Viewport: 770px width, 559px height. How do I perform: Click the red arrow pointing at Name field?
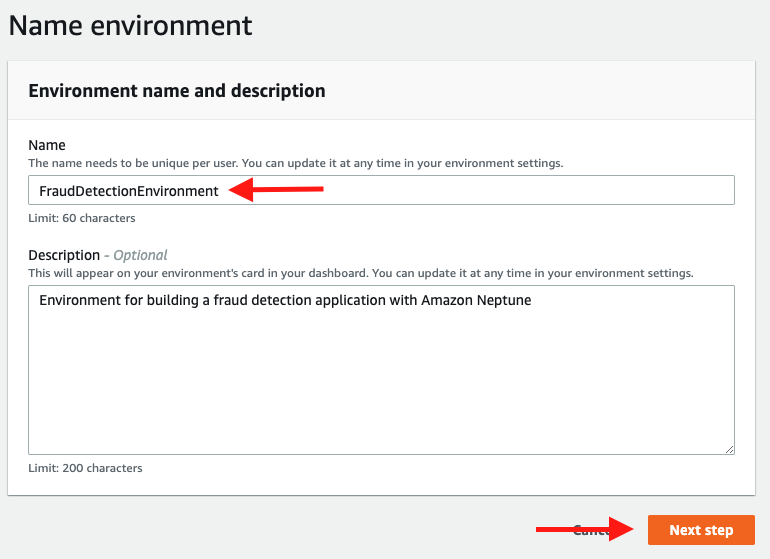[277, 189]
